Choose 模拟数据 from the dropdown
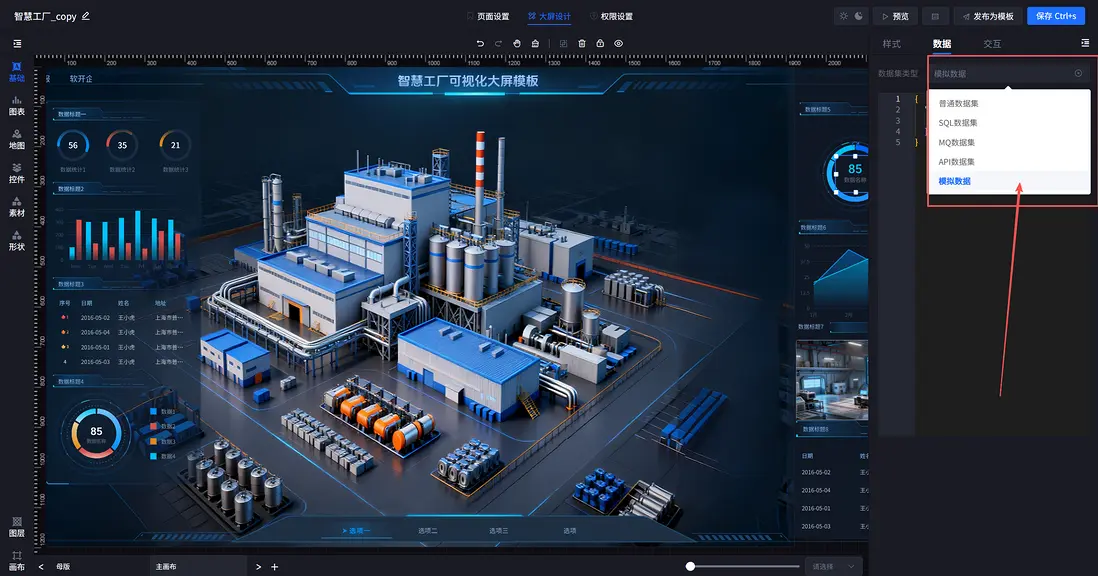Viewport: 1098px width, 576px height. [x=1009, y=181]
